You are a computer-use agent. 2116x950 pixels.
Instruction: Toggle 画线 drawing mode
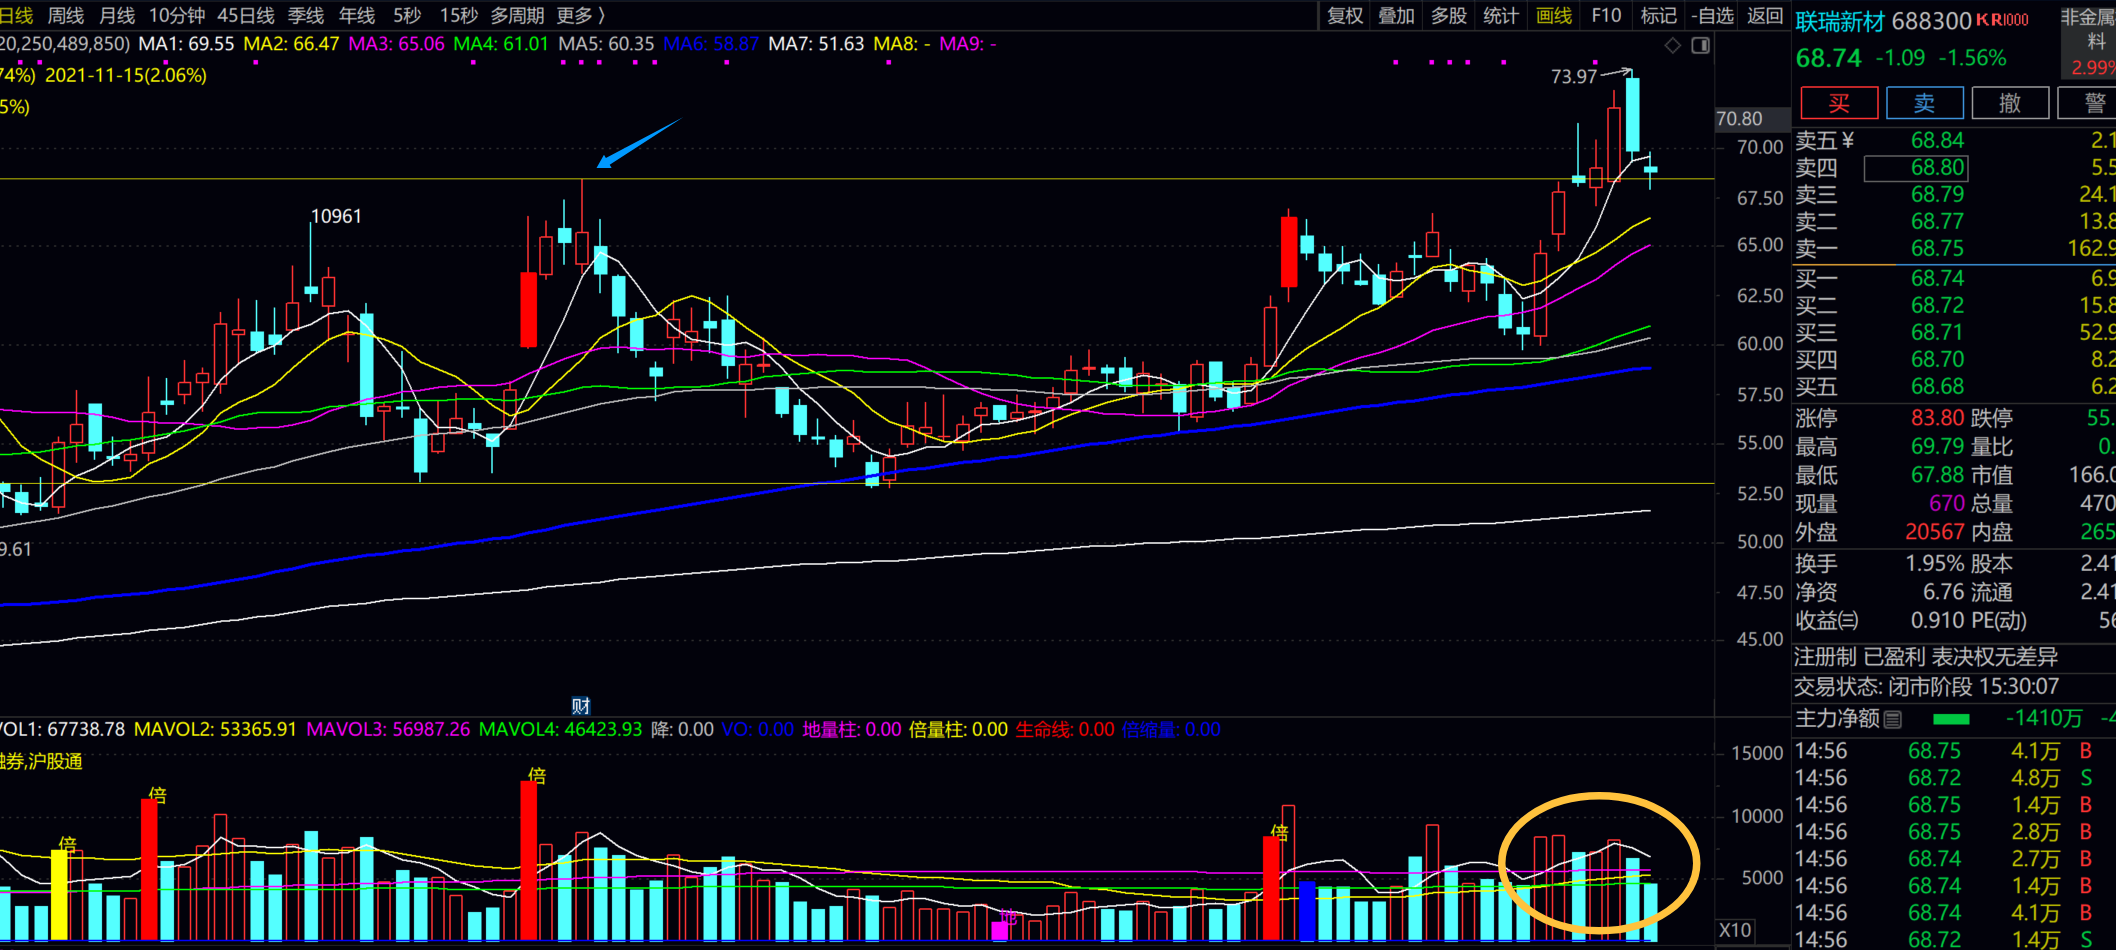click(1553, 16)
